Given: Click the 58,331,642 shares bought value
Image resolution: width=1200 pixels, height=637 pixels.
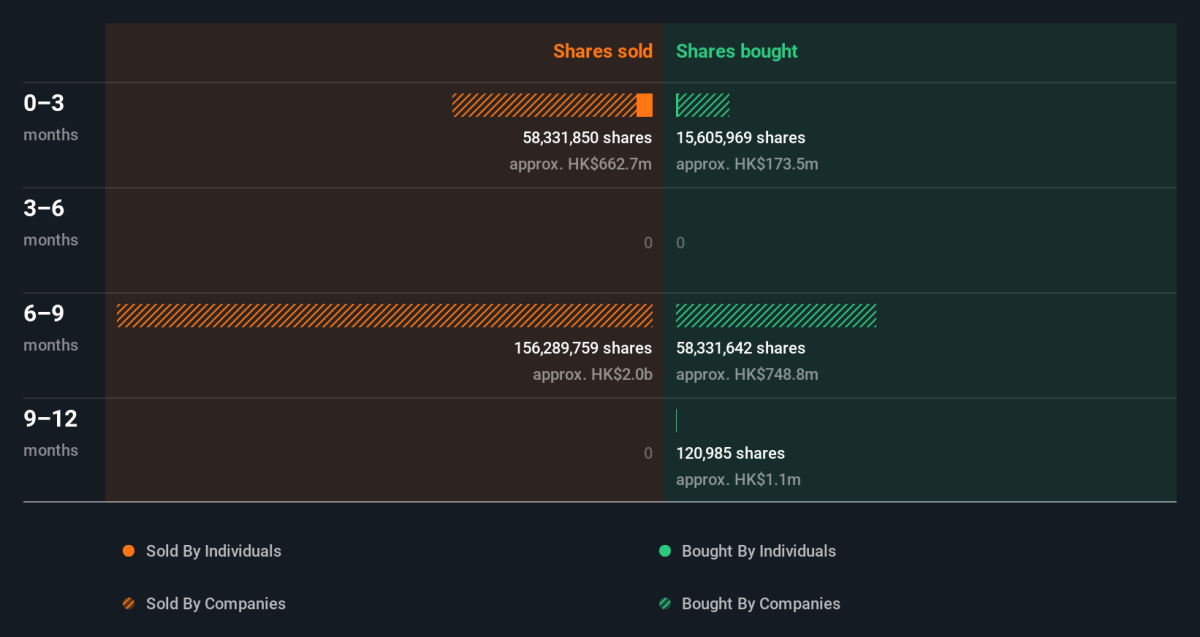Looking at the screenshot, I should (741, 348).
